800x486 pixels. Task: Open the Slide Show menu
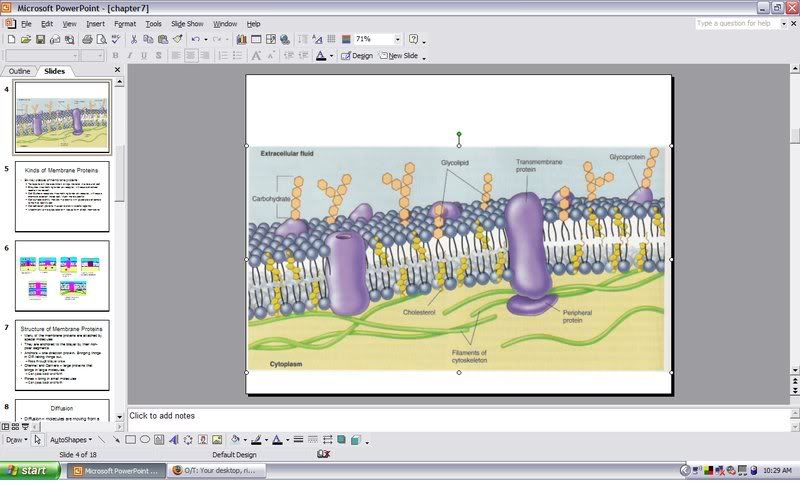click(x=187, y=23)
